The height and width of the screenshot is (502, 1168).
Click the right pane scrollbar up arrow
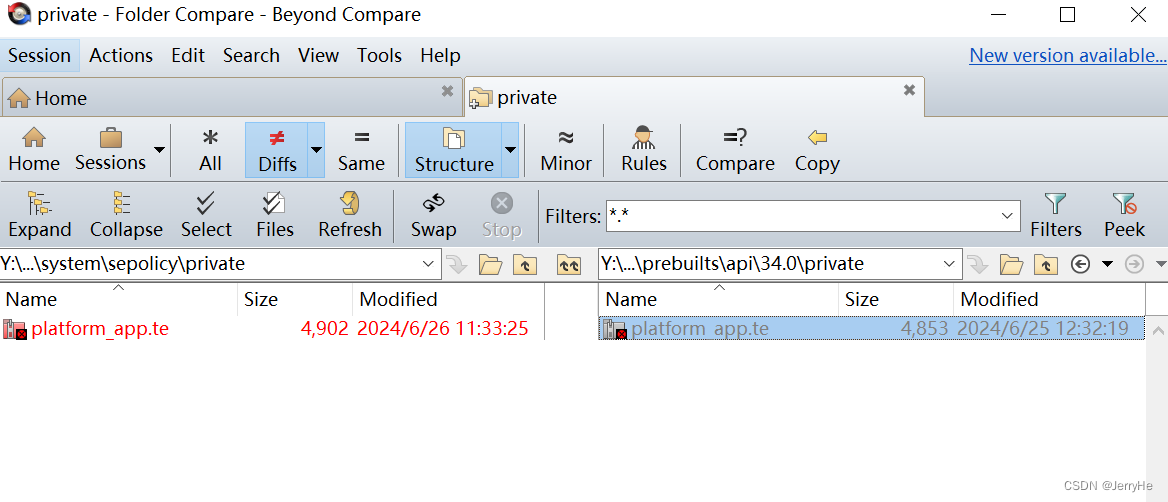tap(1157, 329)
